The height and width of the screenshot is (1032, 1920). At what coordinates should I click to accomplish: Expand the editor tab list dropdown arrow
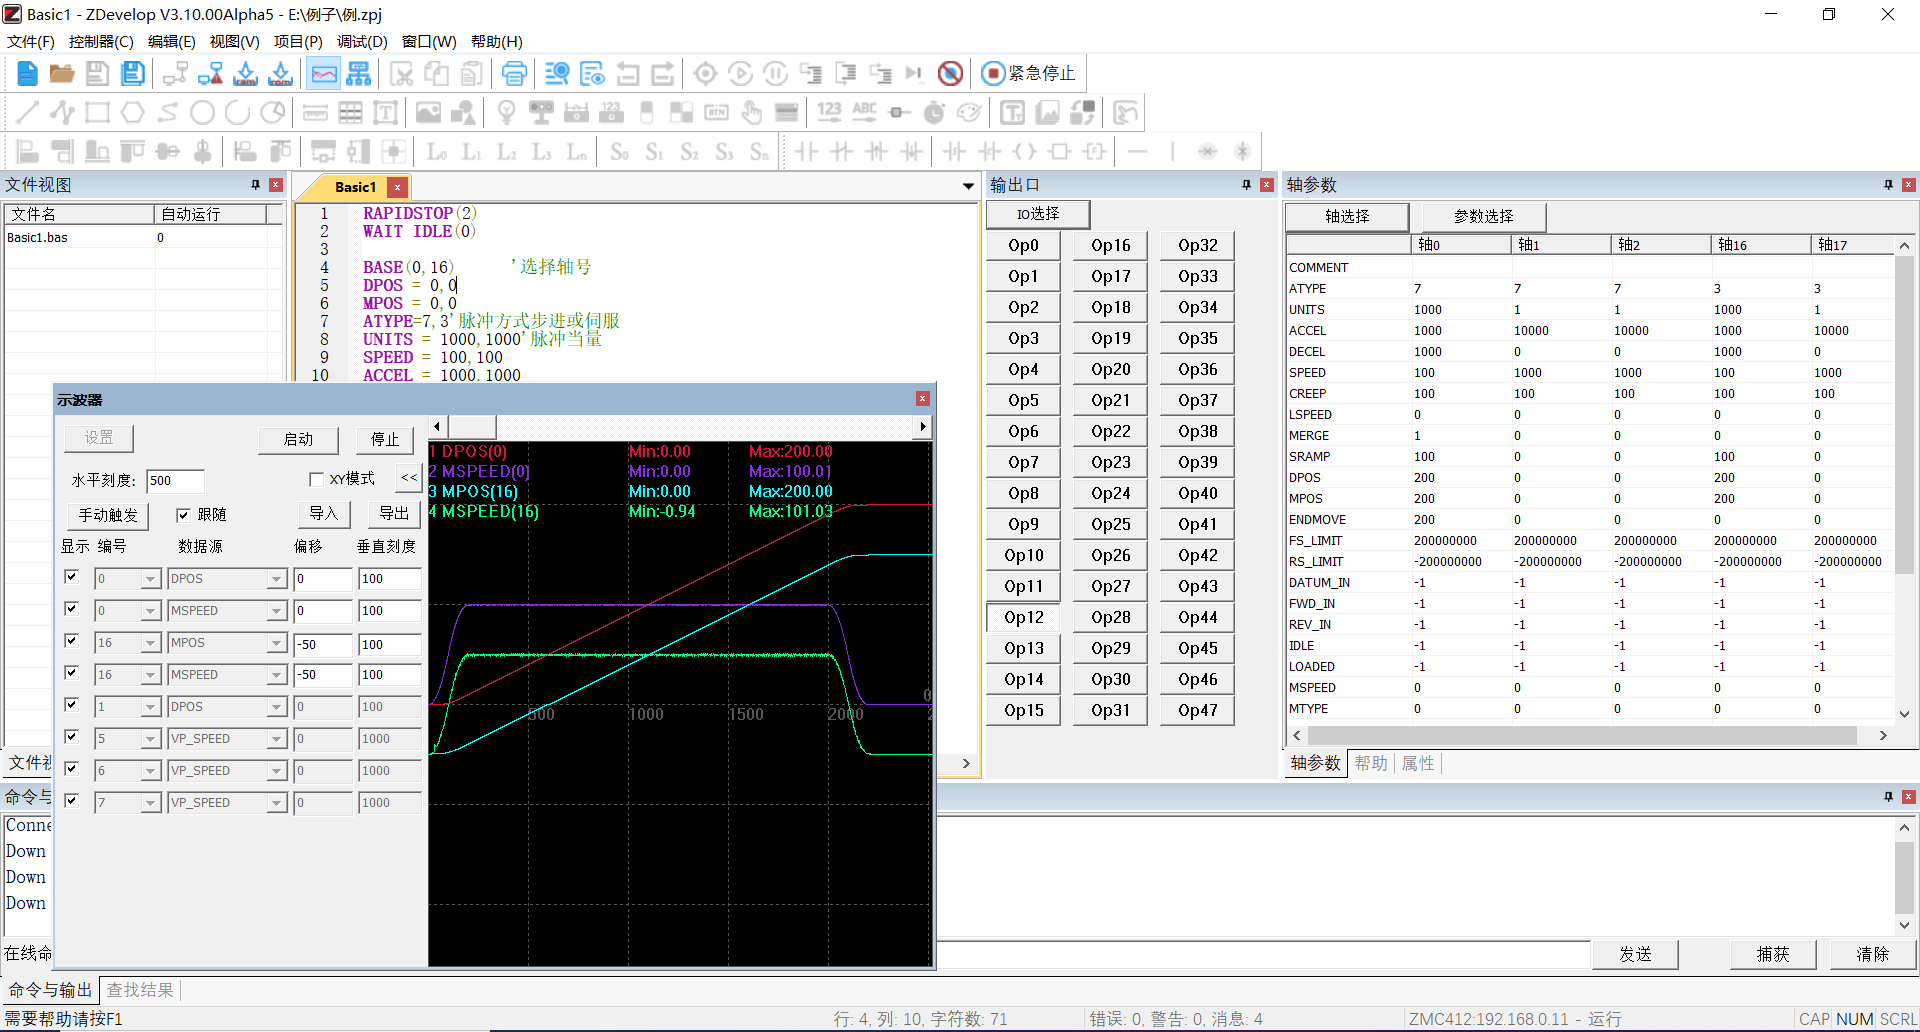coord(967,186)
